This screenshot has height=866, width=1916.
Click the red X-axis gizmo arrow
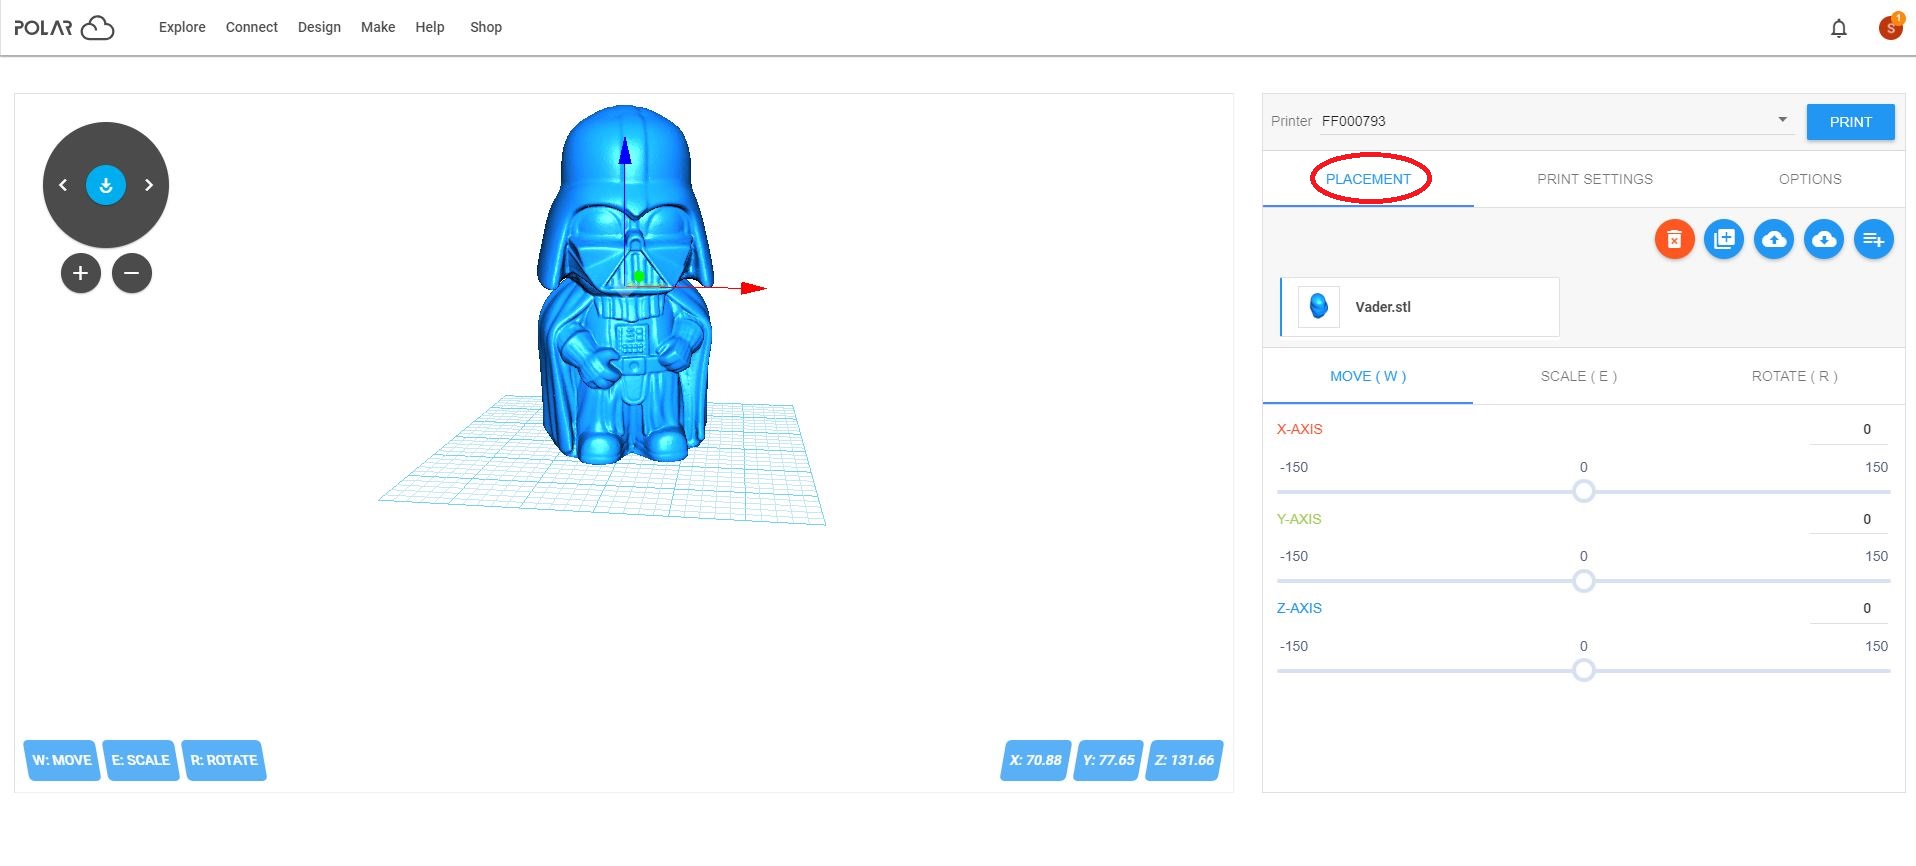752,288
